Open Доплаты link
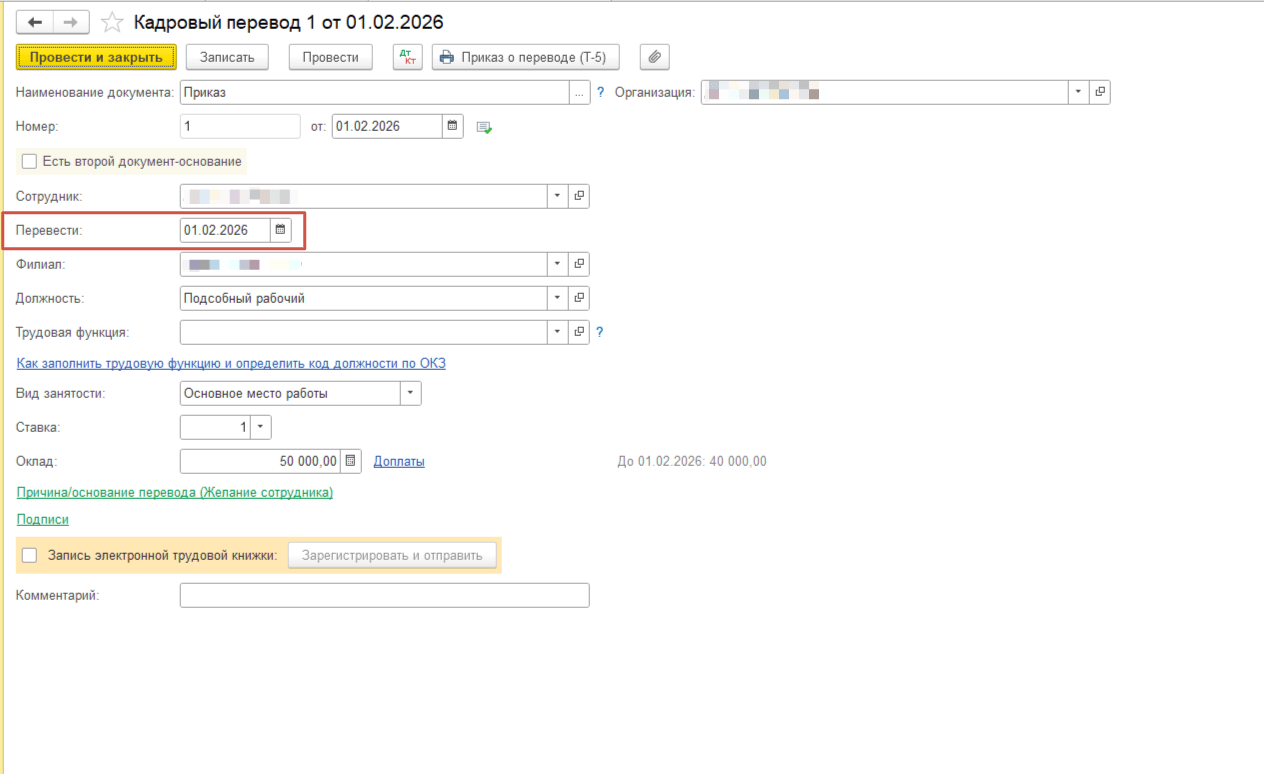Screen dimensions: 1264x774 click(399, 461)
